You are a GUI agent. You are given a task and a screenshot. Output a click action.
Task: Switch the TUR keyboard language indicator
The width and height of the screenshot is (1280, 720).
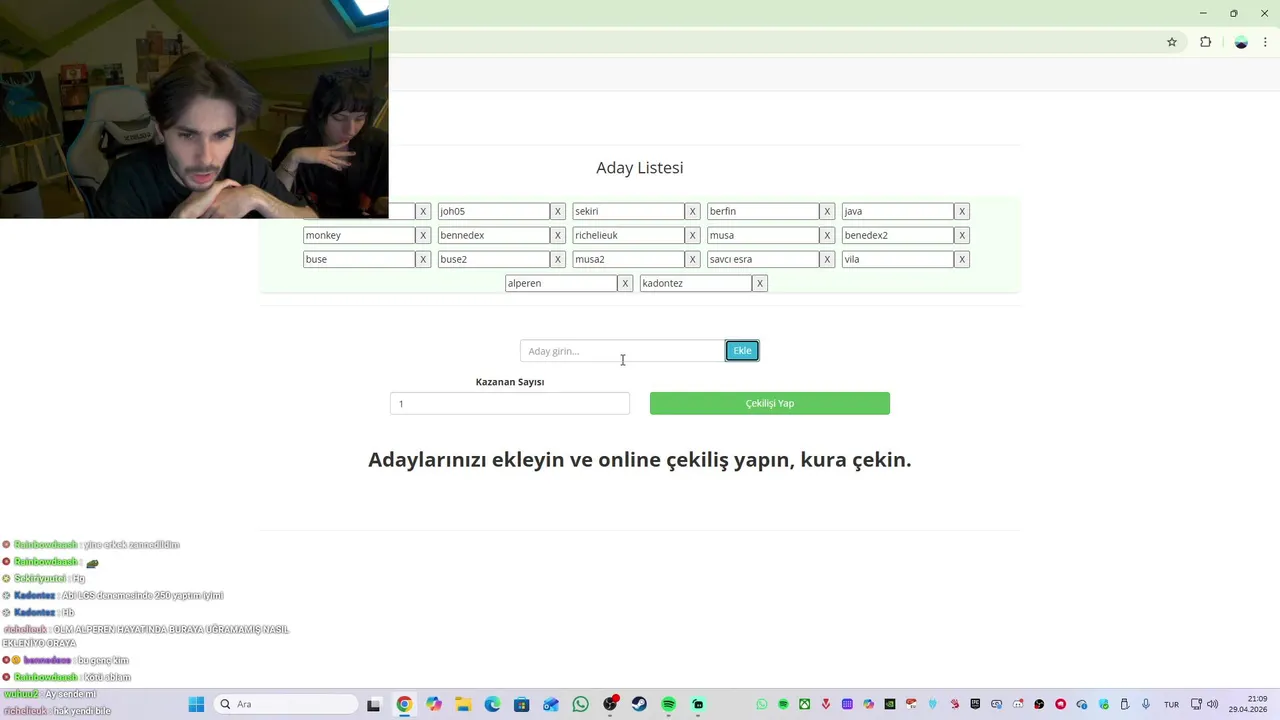(x=1171, y=704)
